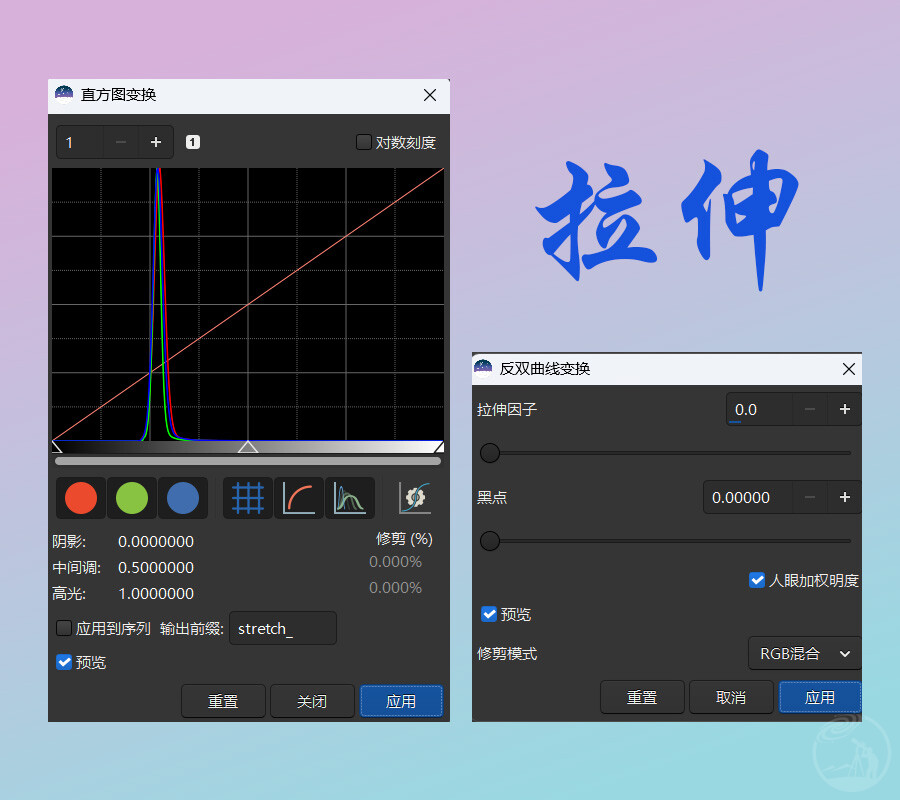This screenshot has width=900, height=800.
Task: Click 应用 in the 反双曲线变换 dialog
Action: click(x=820, y=697)
